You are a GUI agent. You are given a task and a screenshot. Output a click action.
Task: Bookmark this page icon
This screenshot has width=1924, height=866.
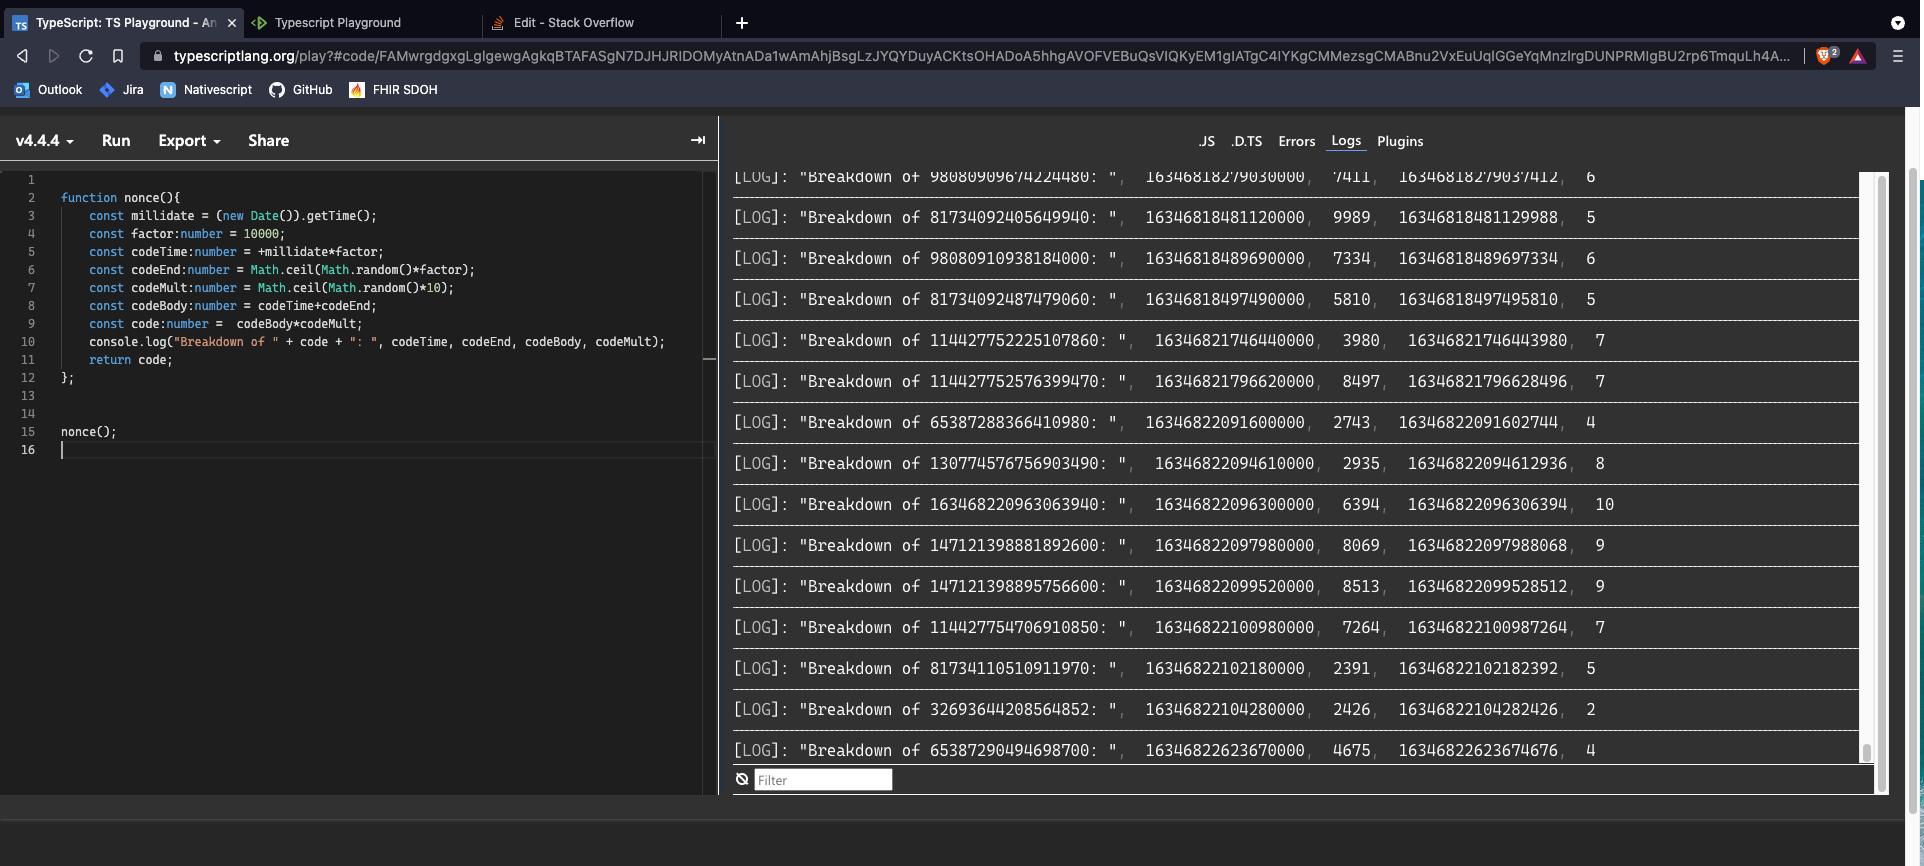118,56
